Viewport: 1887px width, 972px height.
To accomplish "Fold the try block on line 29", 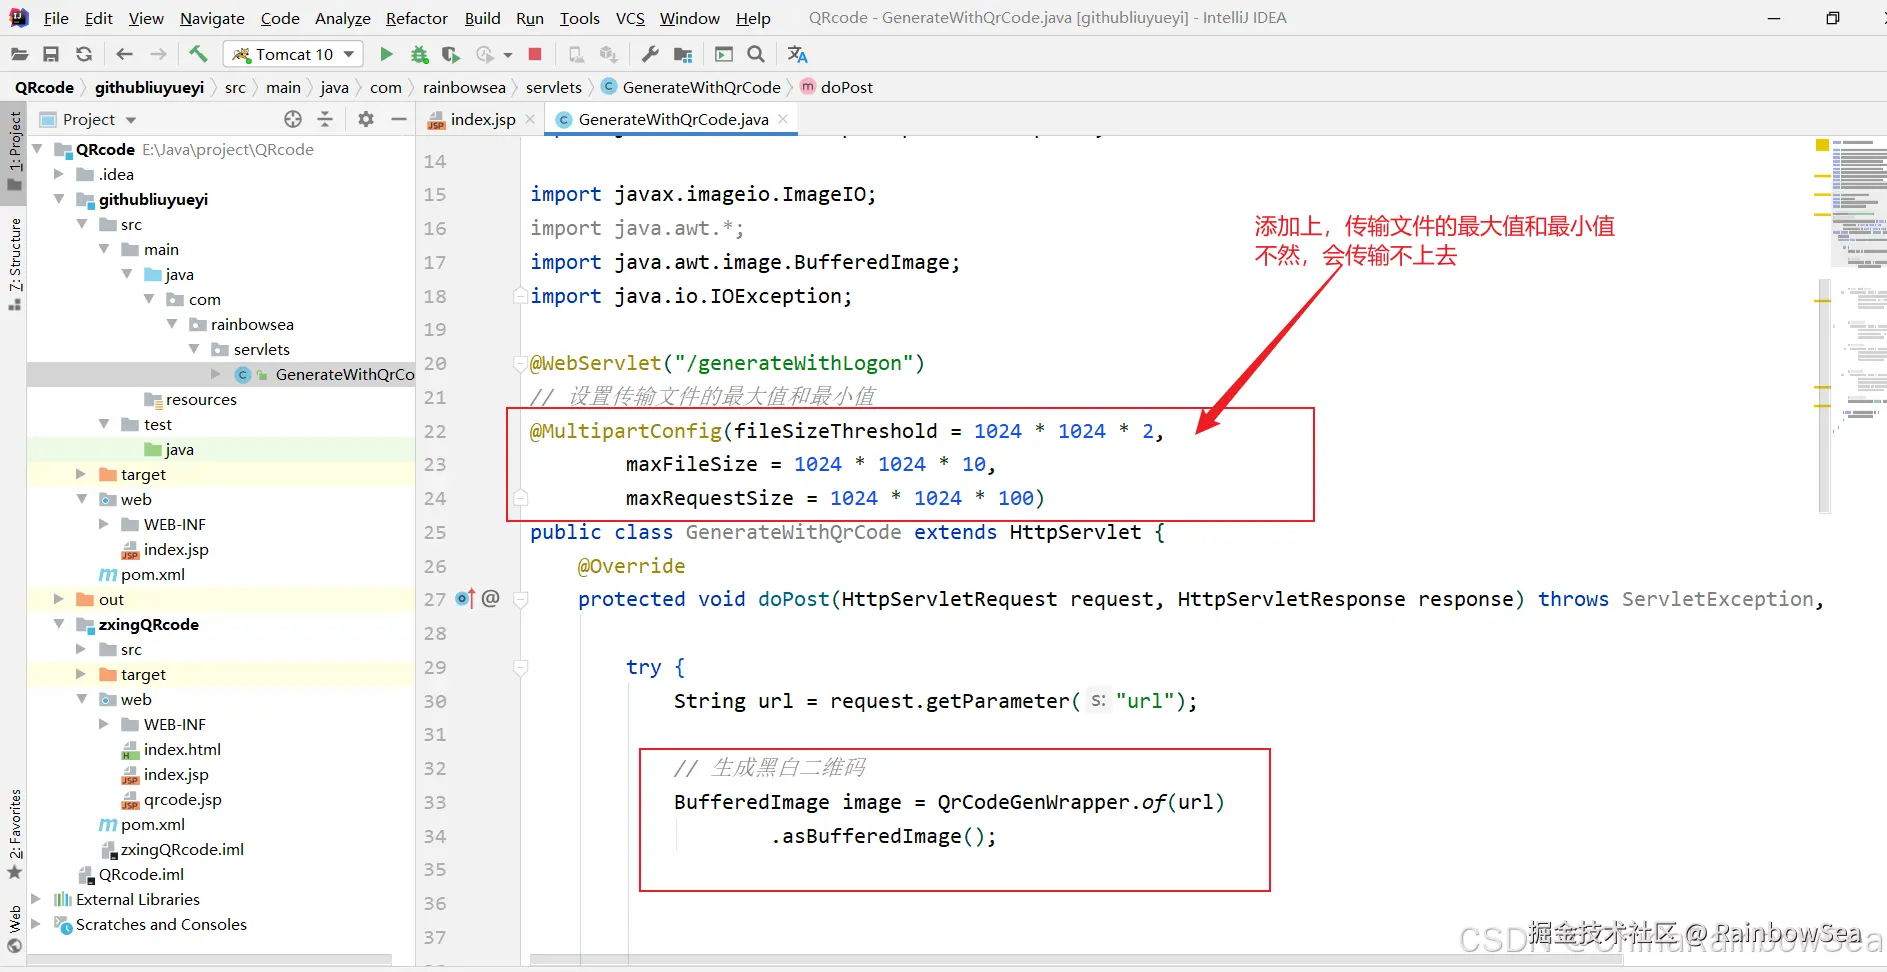I will point(520,667).
